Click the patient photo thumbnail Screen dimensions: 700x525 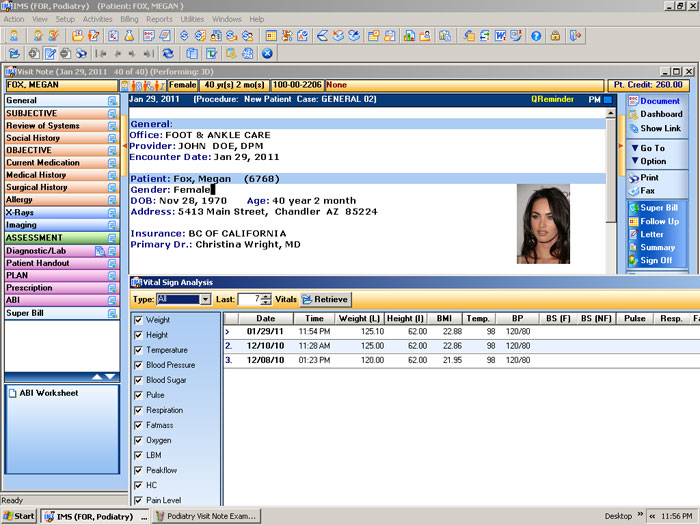tap(543, 224)
